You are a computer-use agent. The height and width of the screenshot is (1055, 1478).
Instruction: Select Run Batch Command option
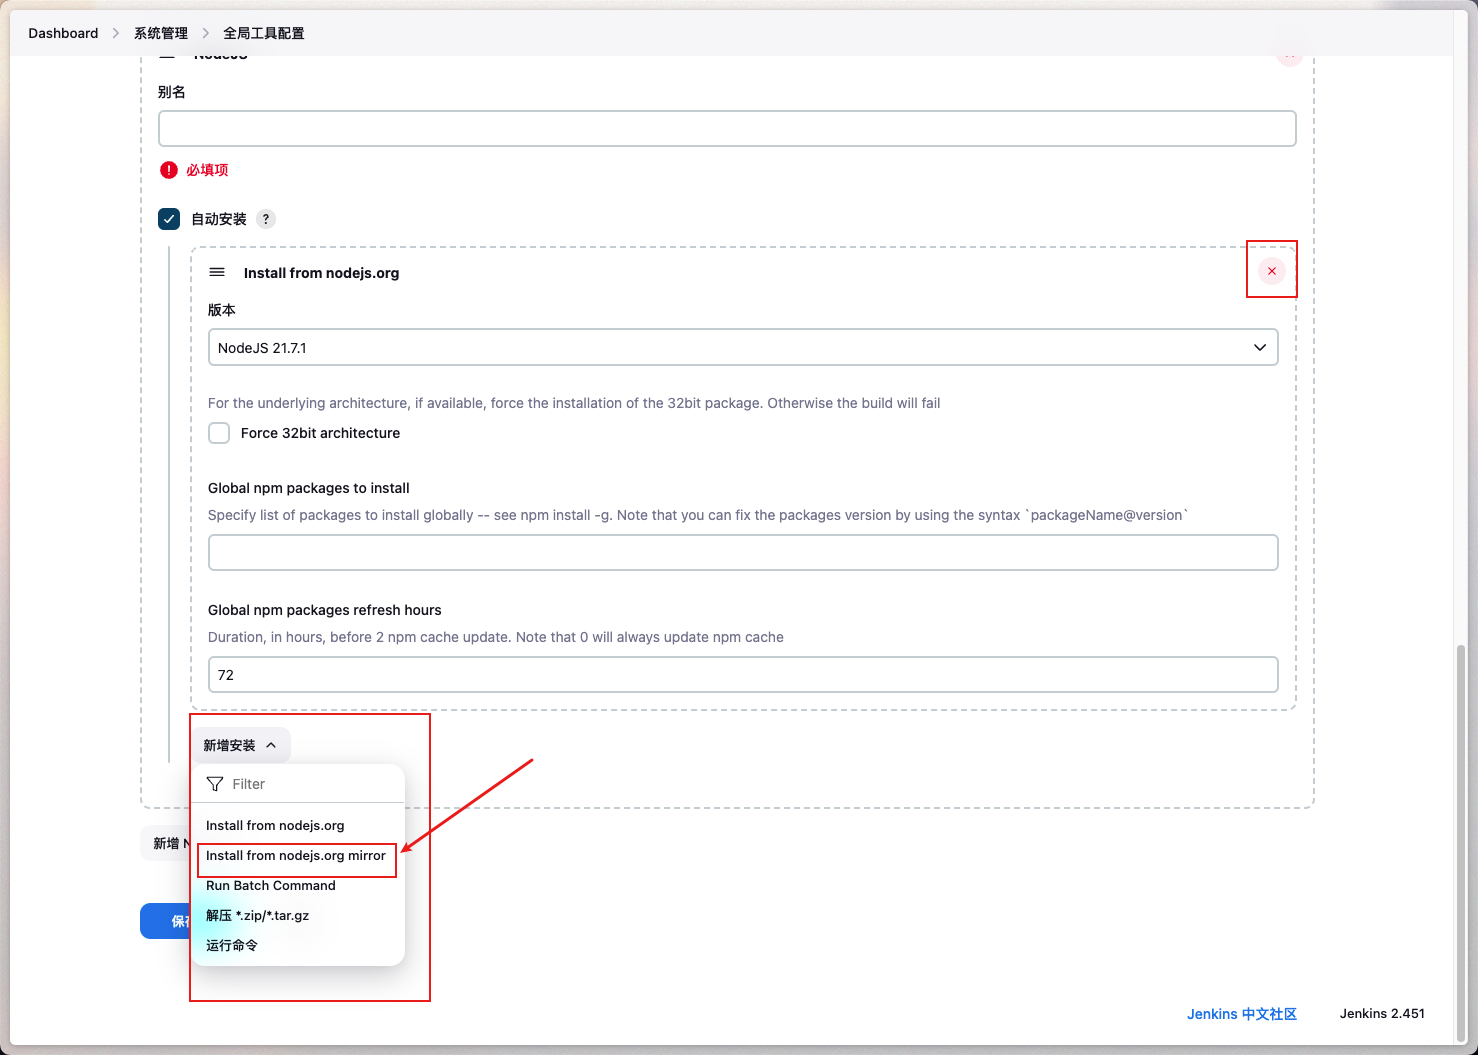tap(271, 886)
